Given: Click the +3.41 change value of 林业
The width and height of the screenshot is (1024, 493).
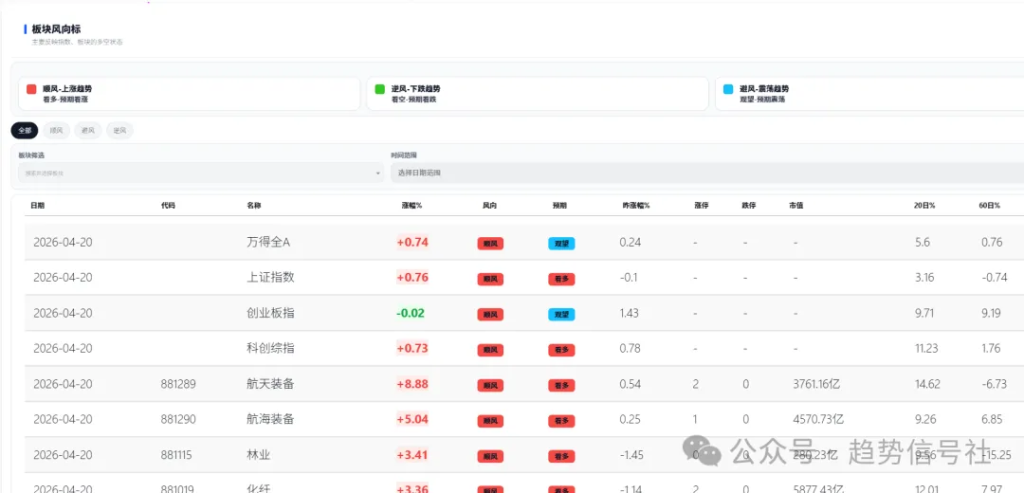Looking at the screenshot, I should tap(412, 455).
